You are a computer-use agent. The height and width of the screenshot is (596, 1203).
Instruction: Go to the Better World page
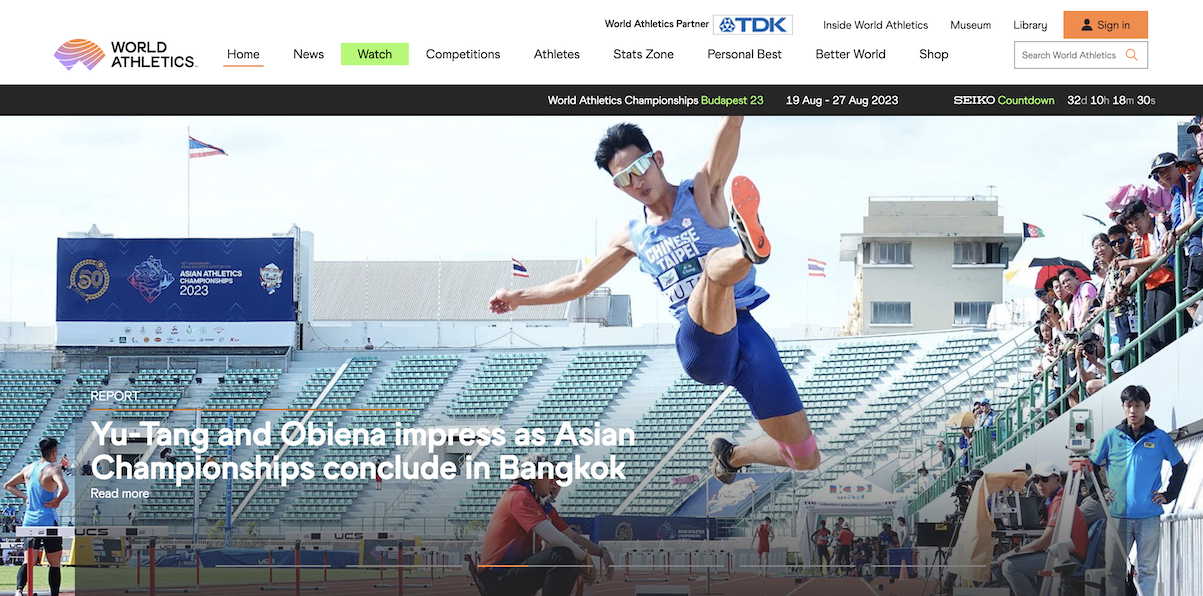tap(851, 54)
